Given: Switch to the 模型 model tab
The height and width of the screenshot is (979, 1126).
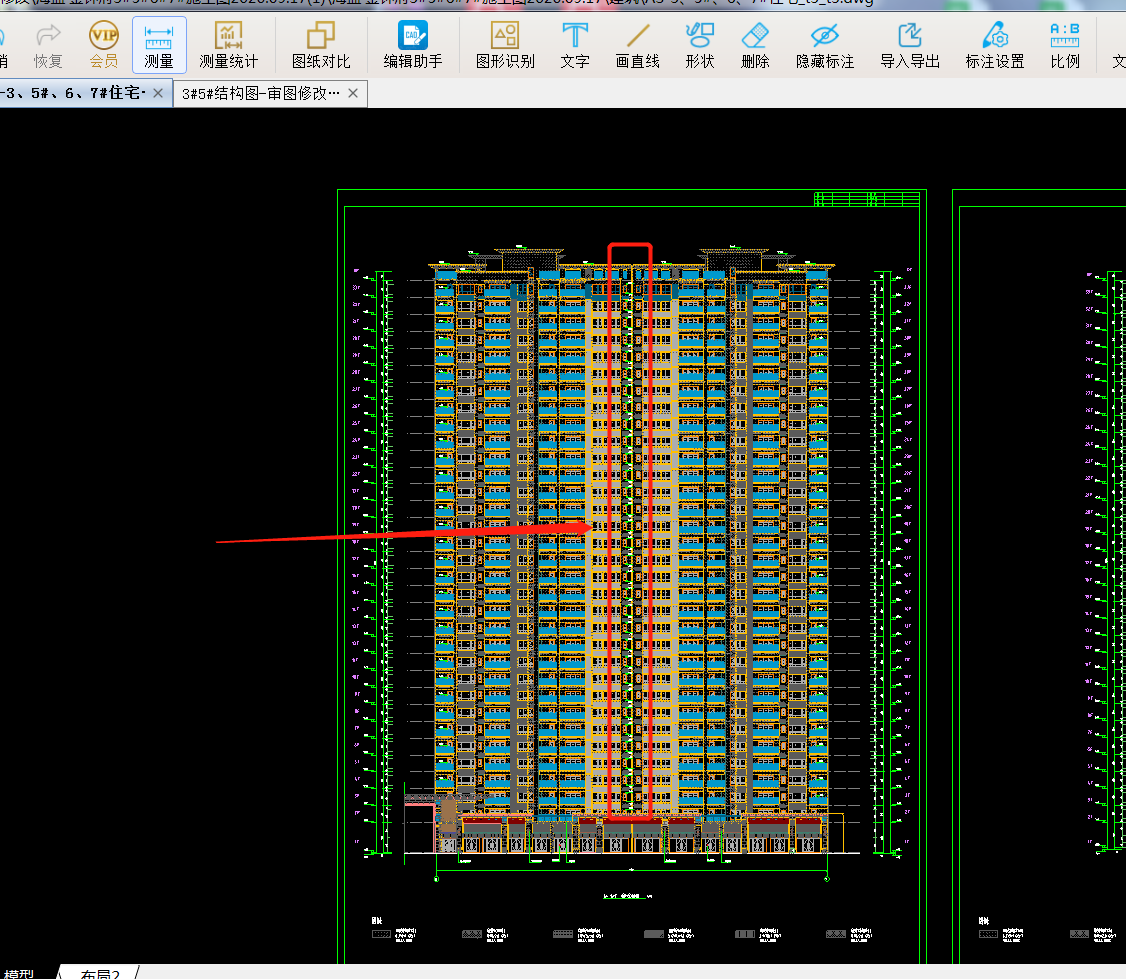Looking at the screenshot, I should (19, 973).
